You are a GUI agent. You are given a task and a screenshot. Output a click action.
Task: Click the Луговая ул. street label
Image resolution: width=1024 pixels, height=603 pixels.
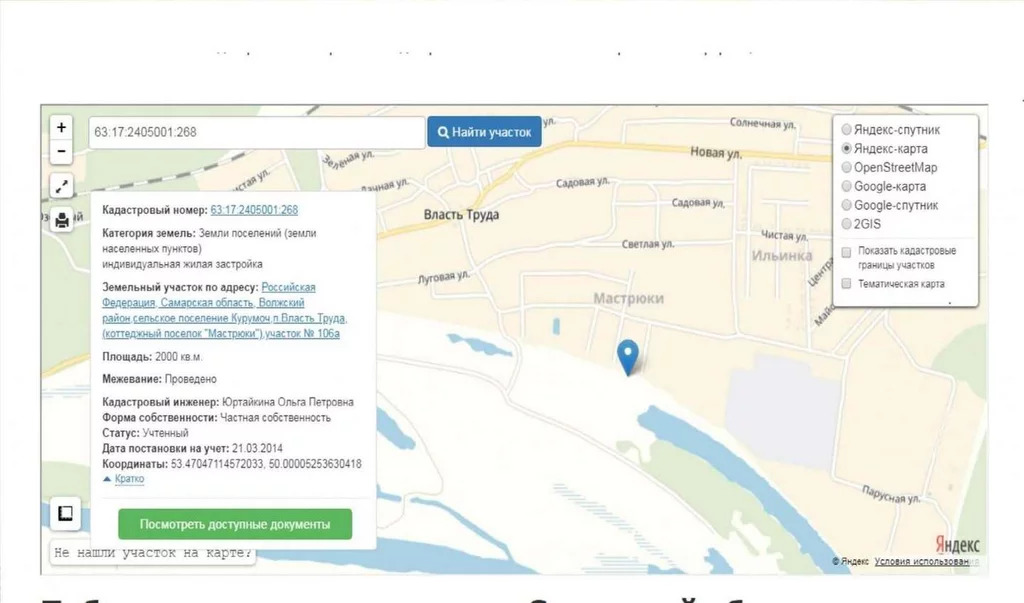coord(443,277)
